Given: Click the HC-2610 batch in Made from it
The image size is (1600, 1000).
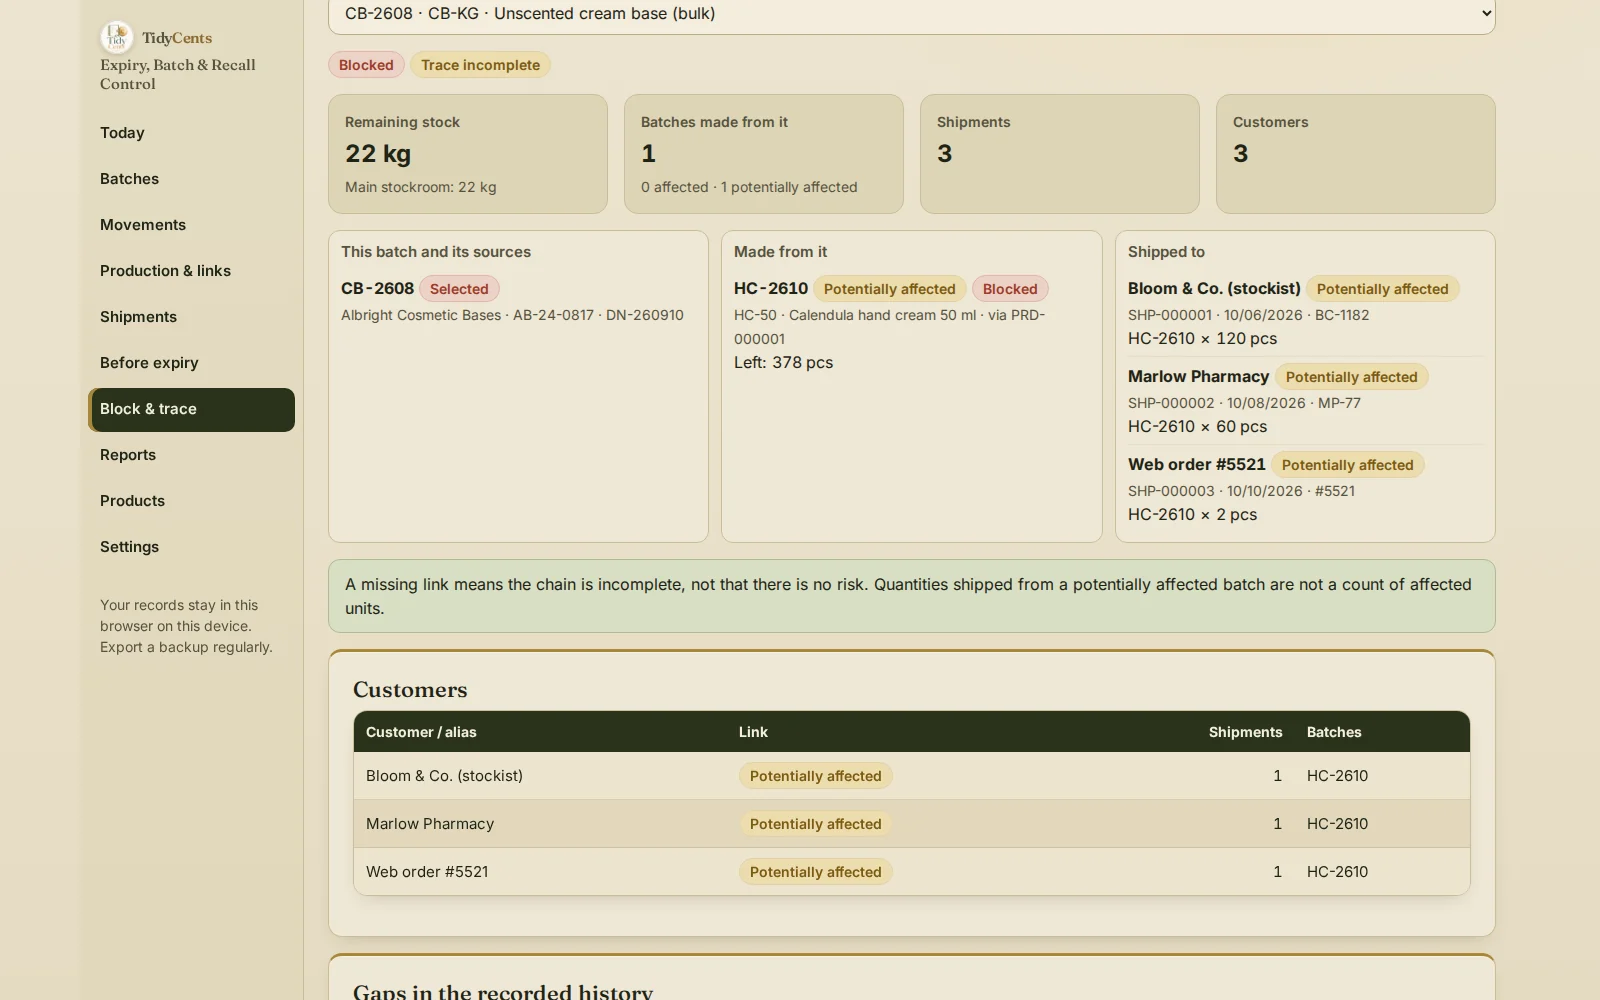Looking at the screenshot, I should 770,288.
